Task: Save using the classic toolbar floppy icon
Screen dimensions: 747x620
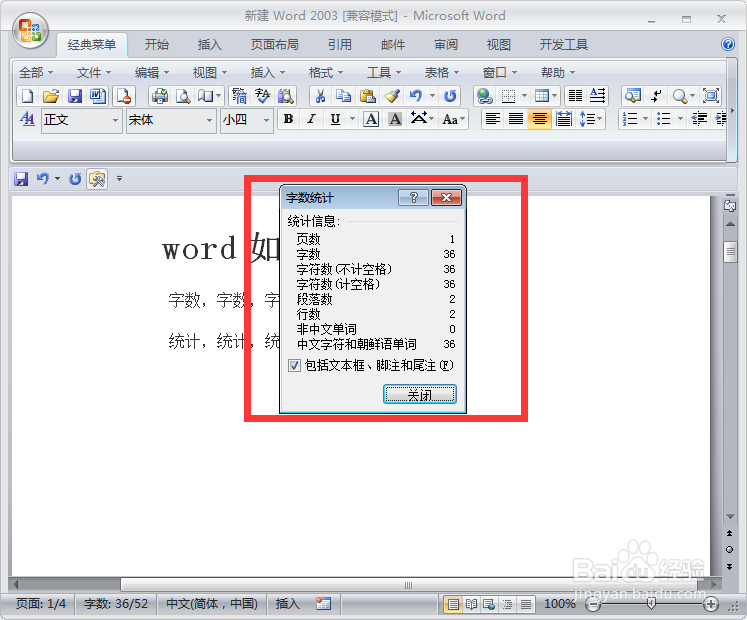Action: 75,96
